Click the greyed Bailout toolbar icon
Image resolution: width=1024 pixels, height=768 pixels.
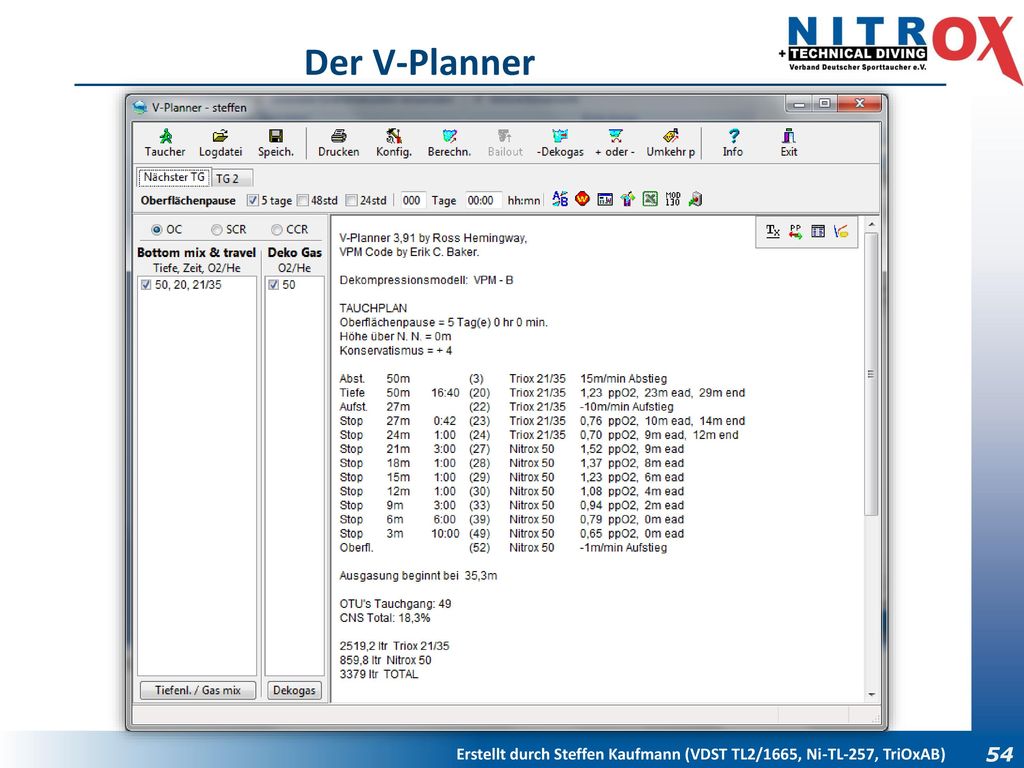point(505,143)
